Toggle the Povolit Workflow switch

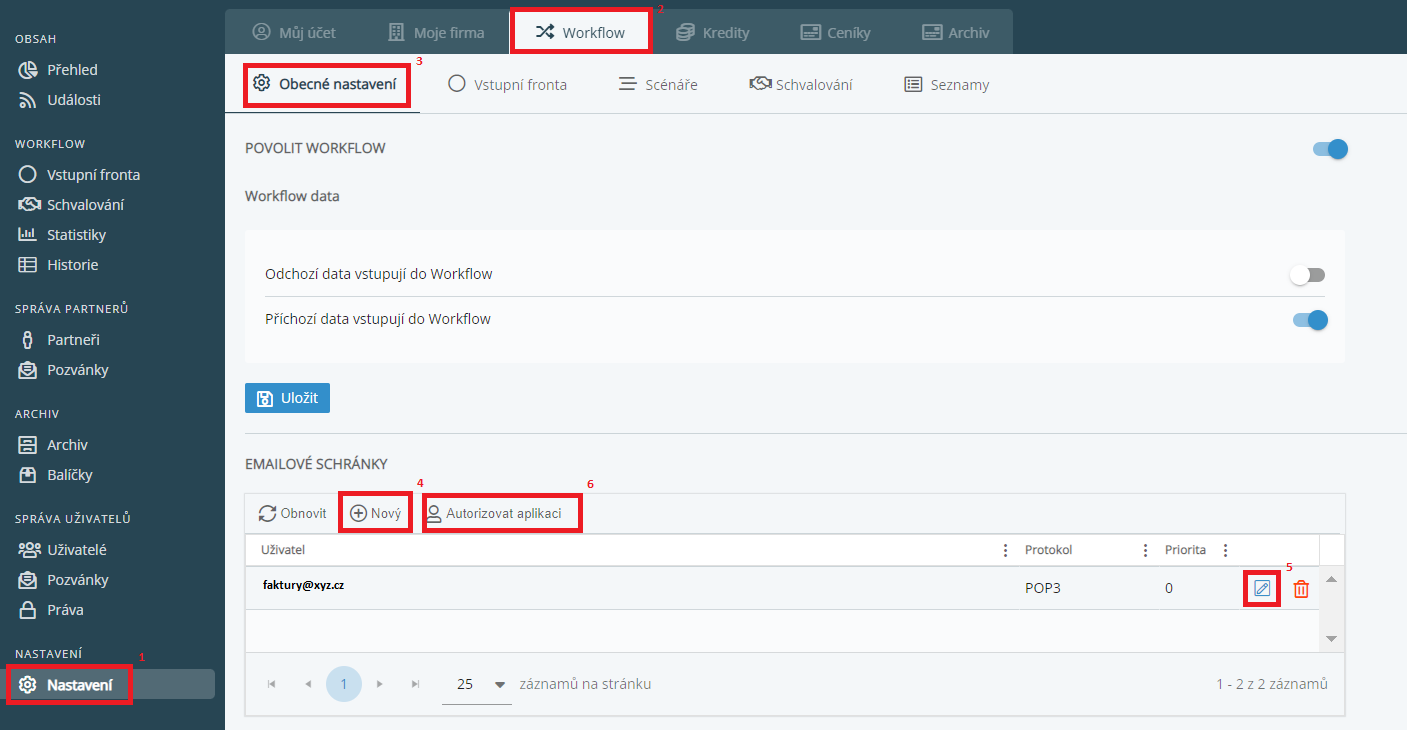(x=1330, y=149)
